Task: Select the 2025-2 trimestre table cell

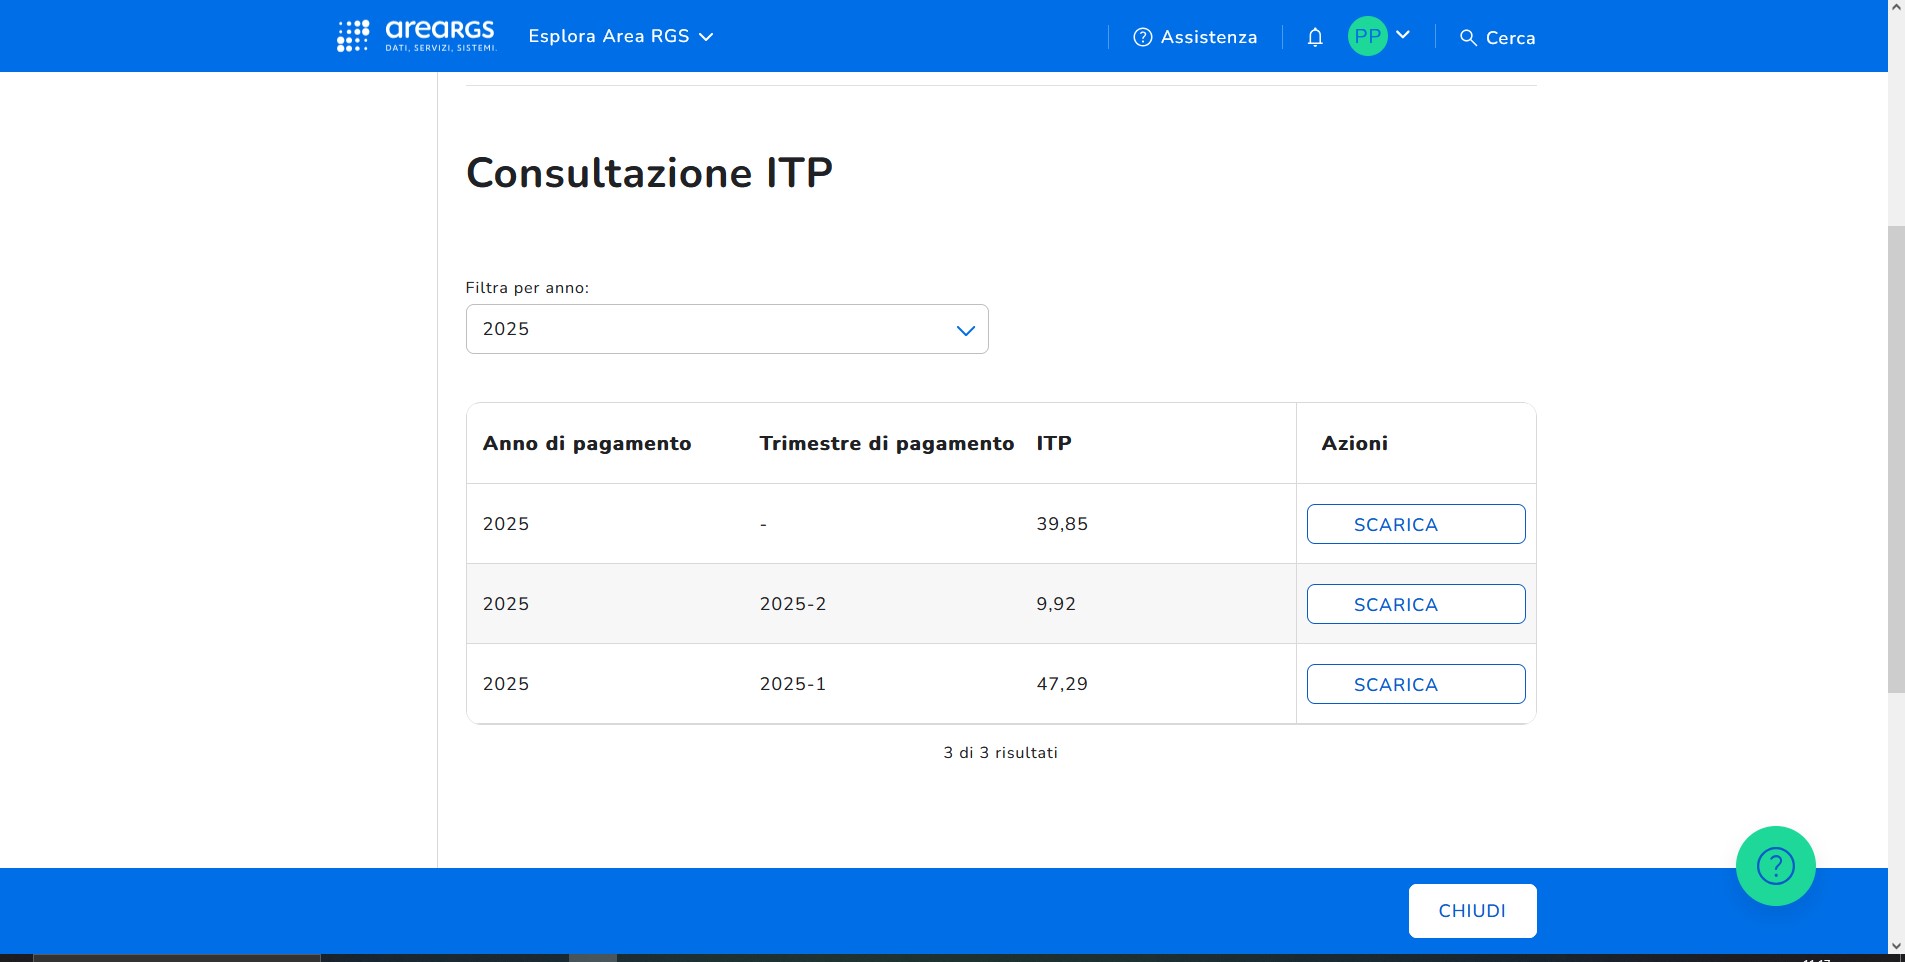Action: pos(793,604)
